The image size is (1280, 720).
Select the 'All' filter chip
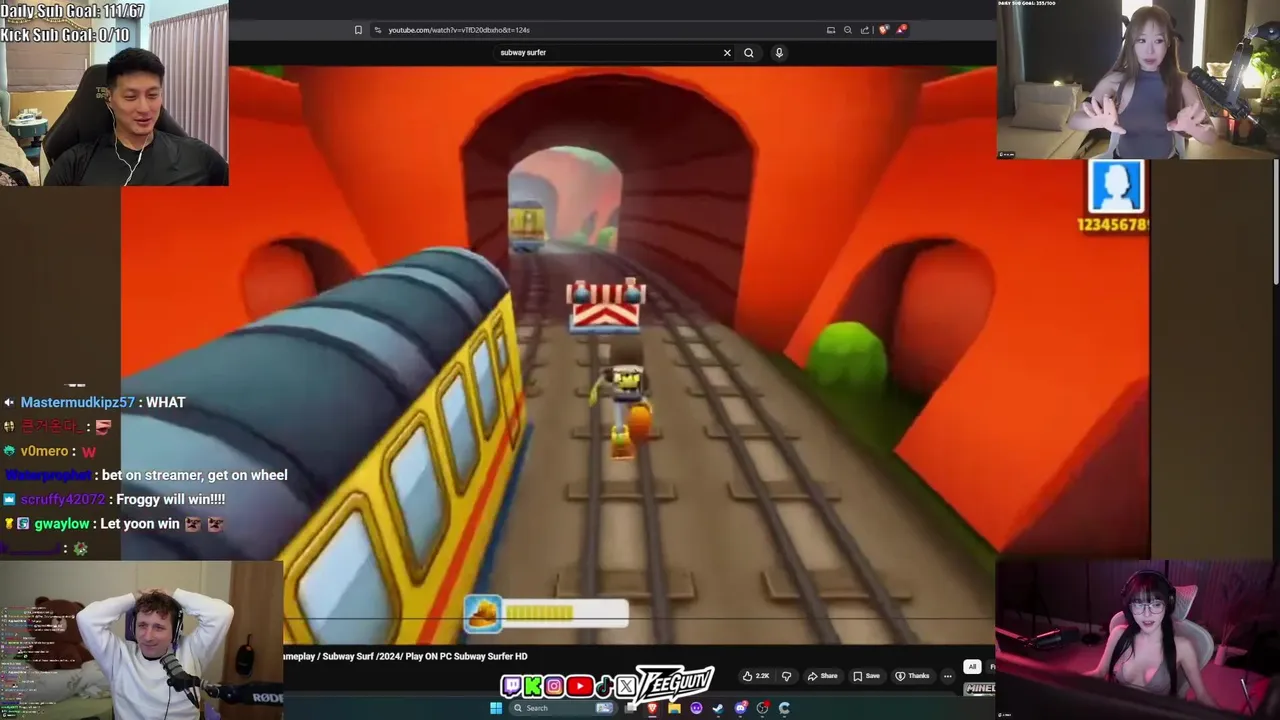tap(972, 666)
